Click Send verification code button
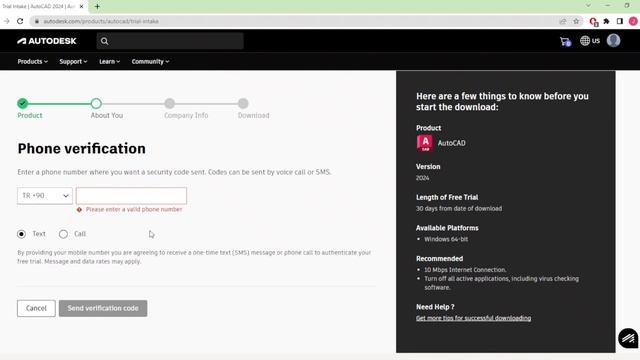This screenshot has height=360, width=640. [103, 308]
